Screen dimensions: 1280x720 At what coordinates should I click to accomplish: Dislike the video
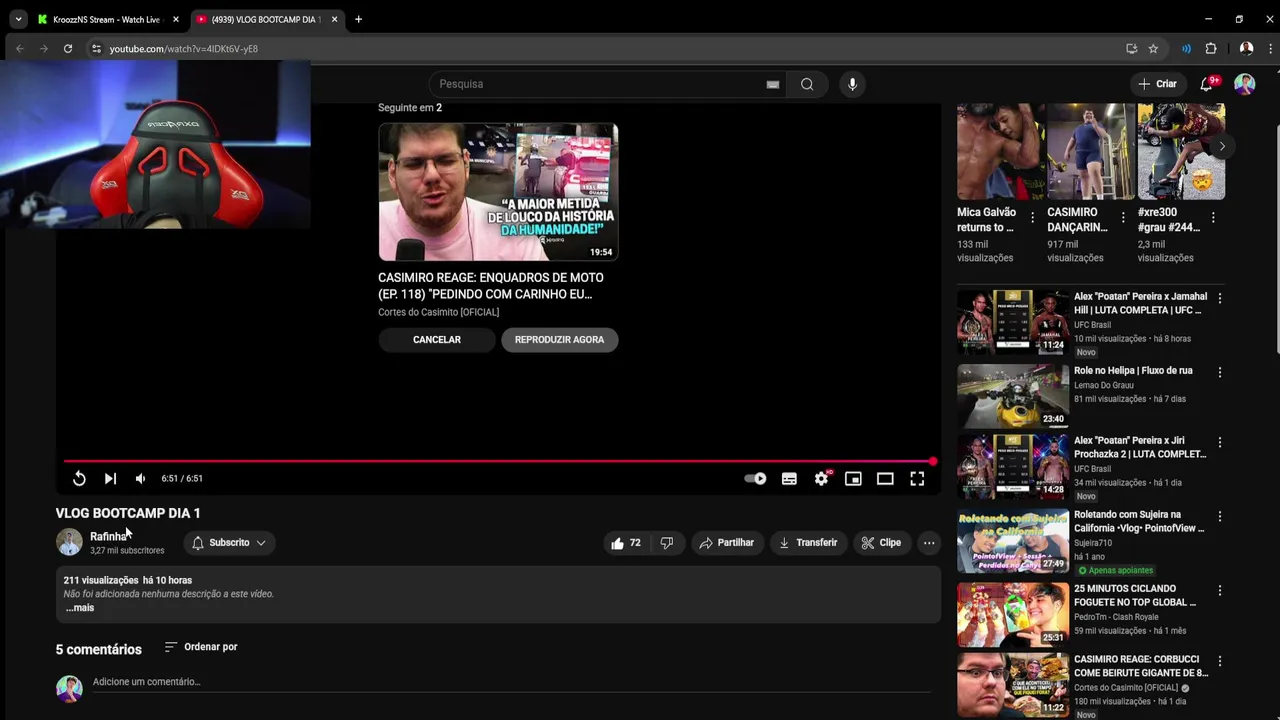pos(667,543)
